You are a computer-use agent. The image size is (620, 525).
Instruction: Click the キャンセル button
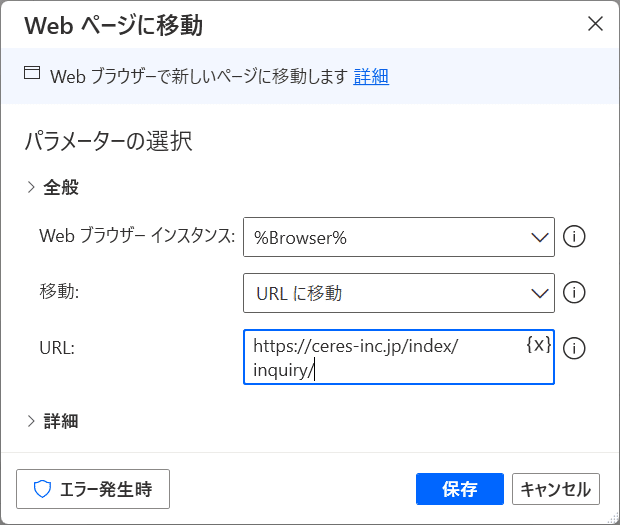(x=556, y=489)
